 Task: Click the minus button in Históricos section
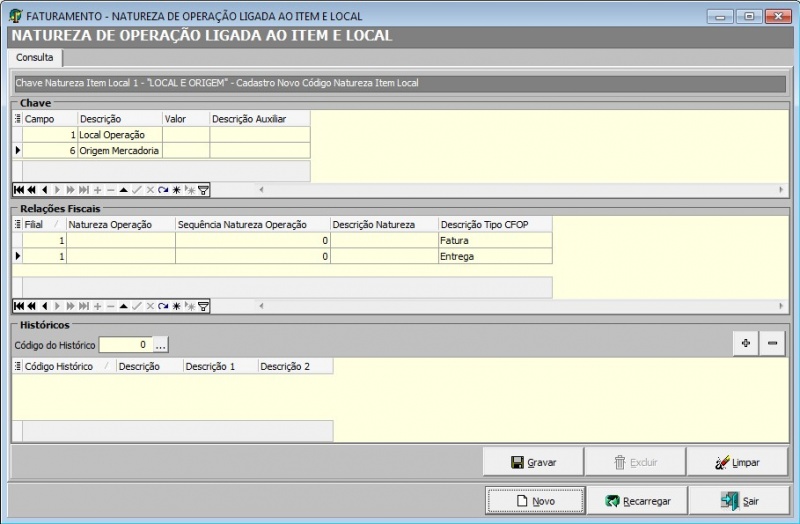(772, 343)
